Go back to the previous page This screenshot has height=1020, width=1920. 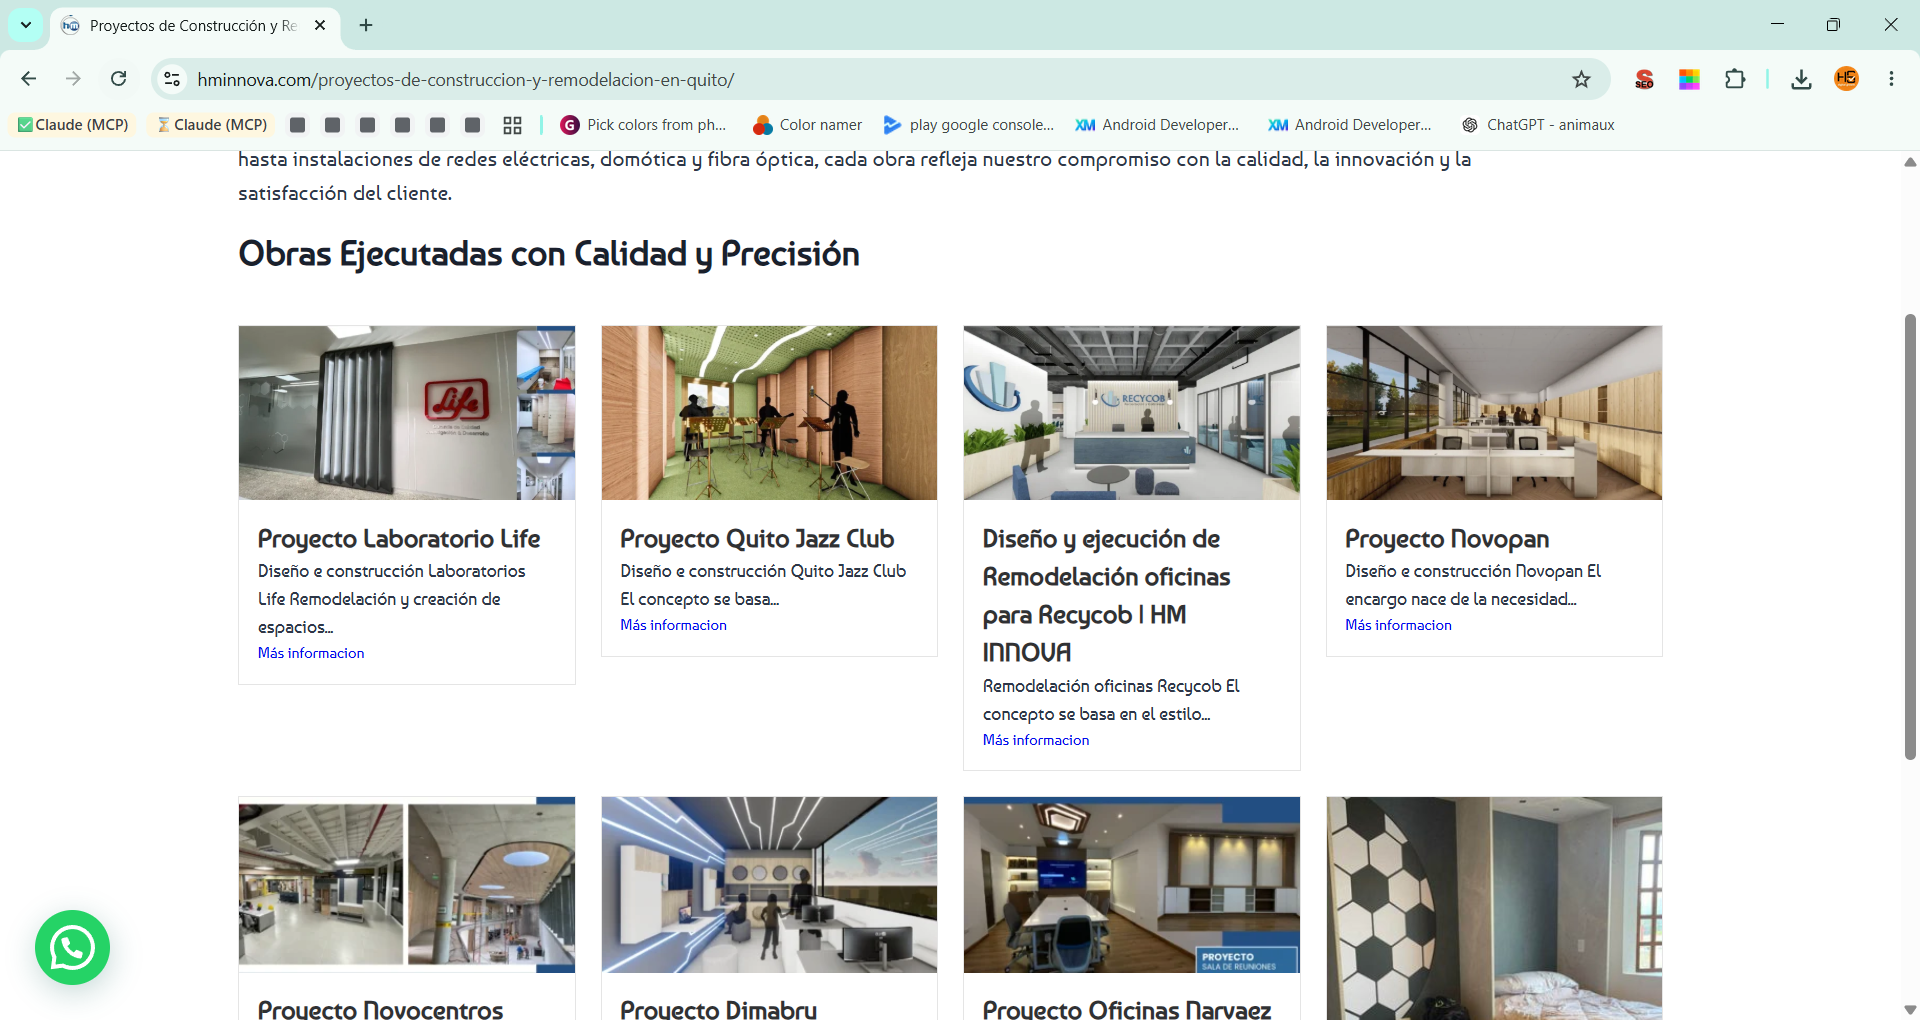click(29, 79)
